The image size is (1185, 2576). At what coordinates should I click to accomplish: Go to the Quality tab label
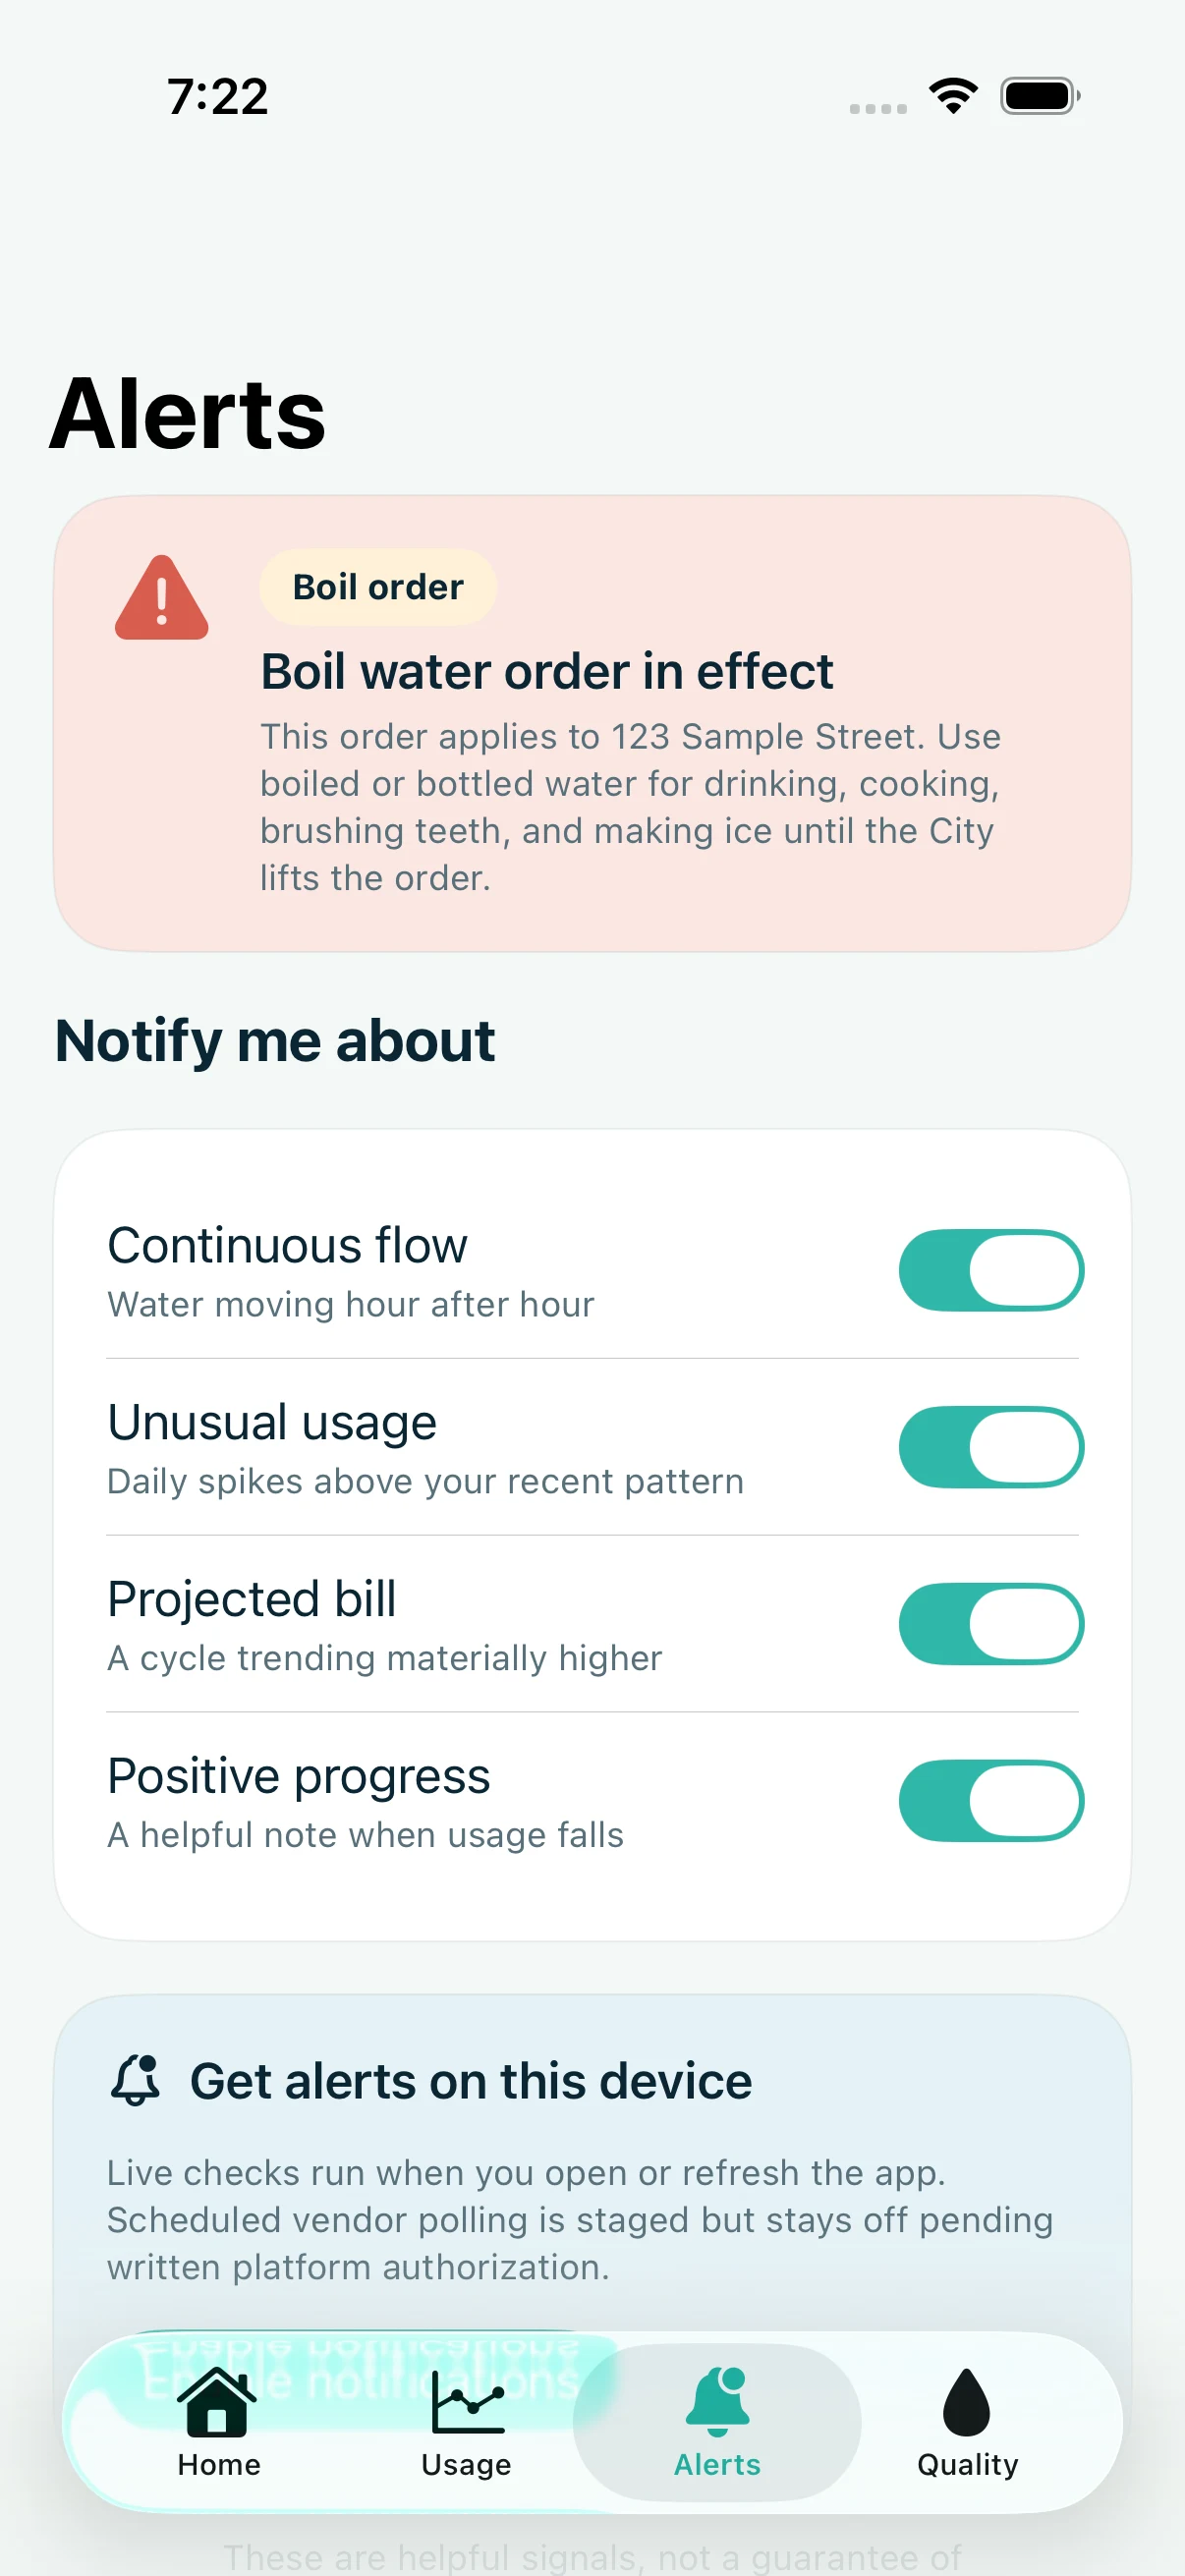coord(967,2465)
